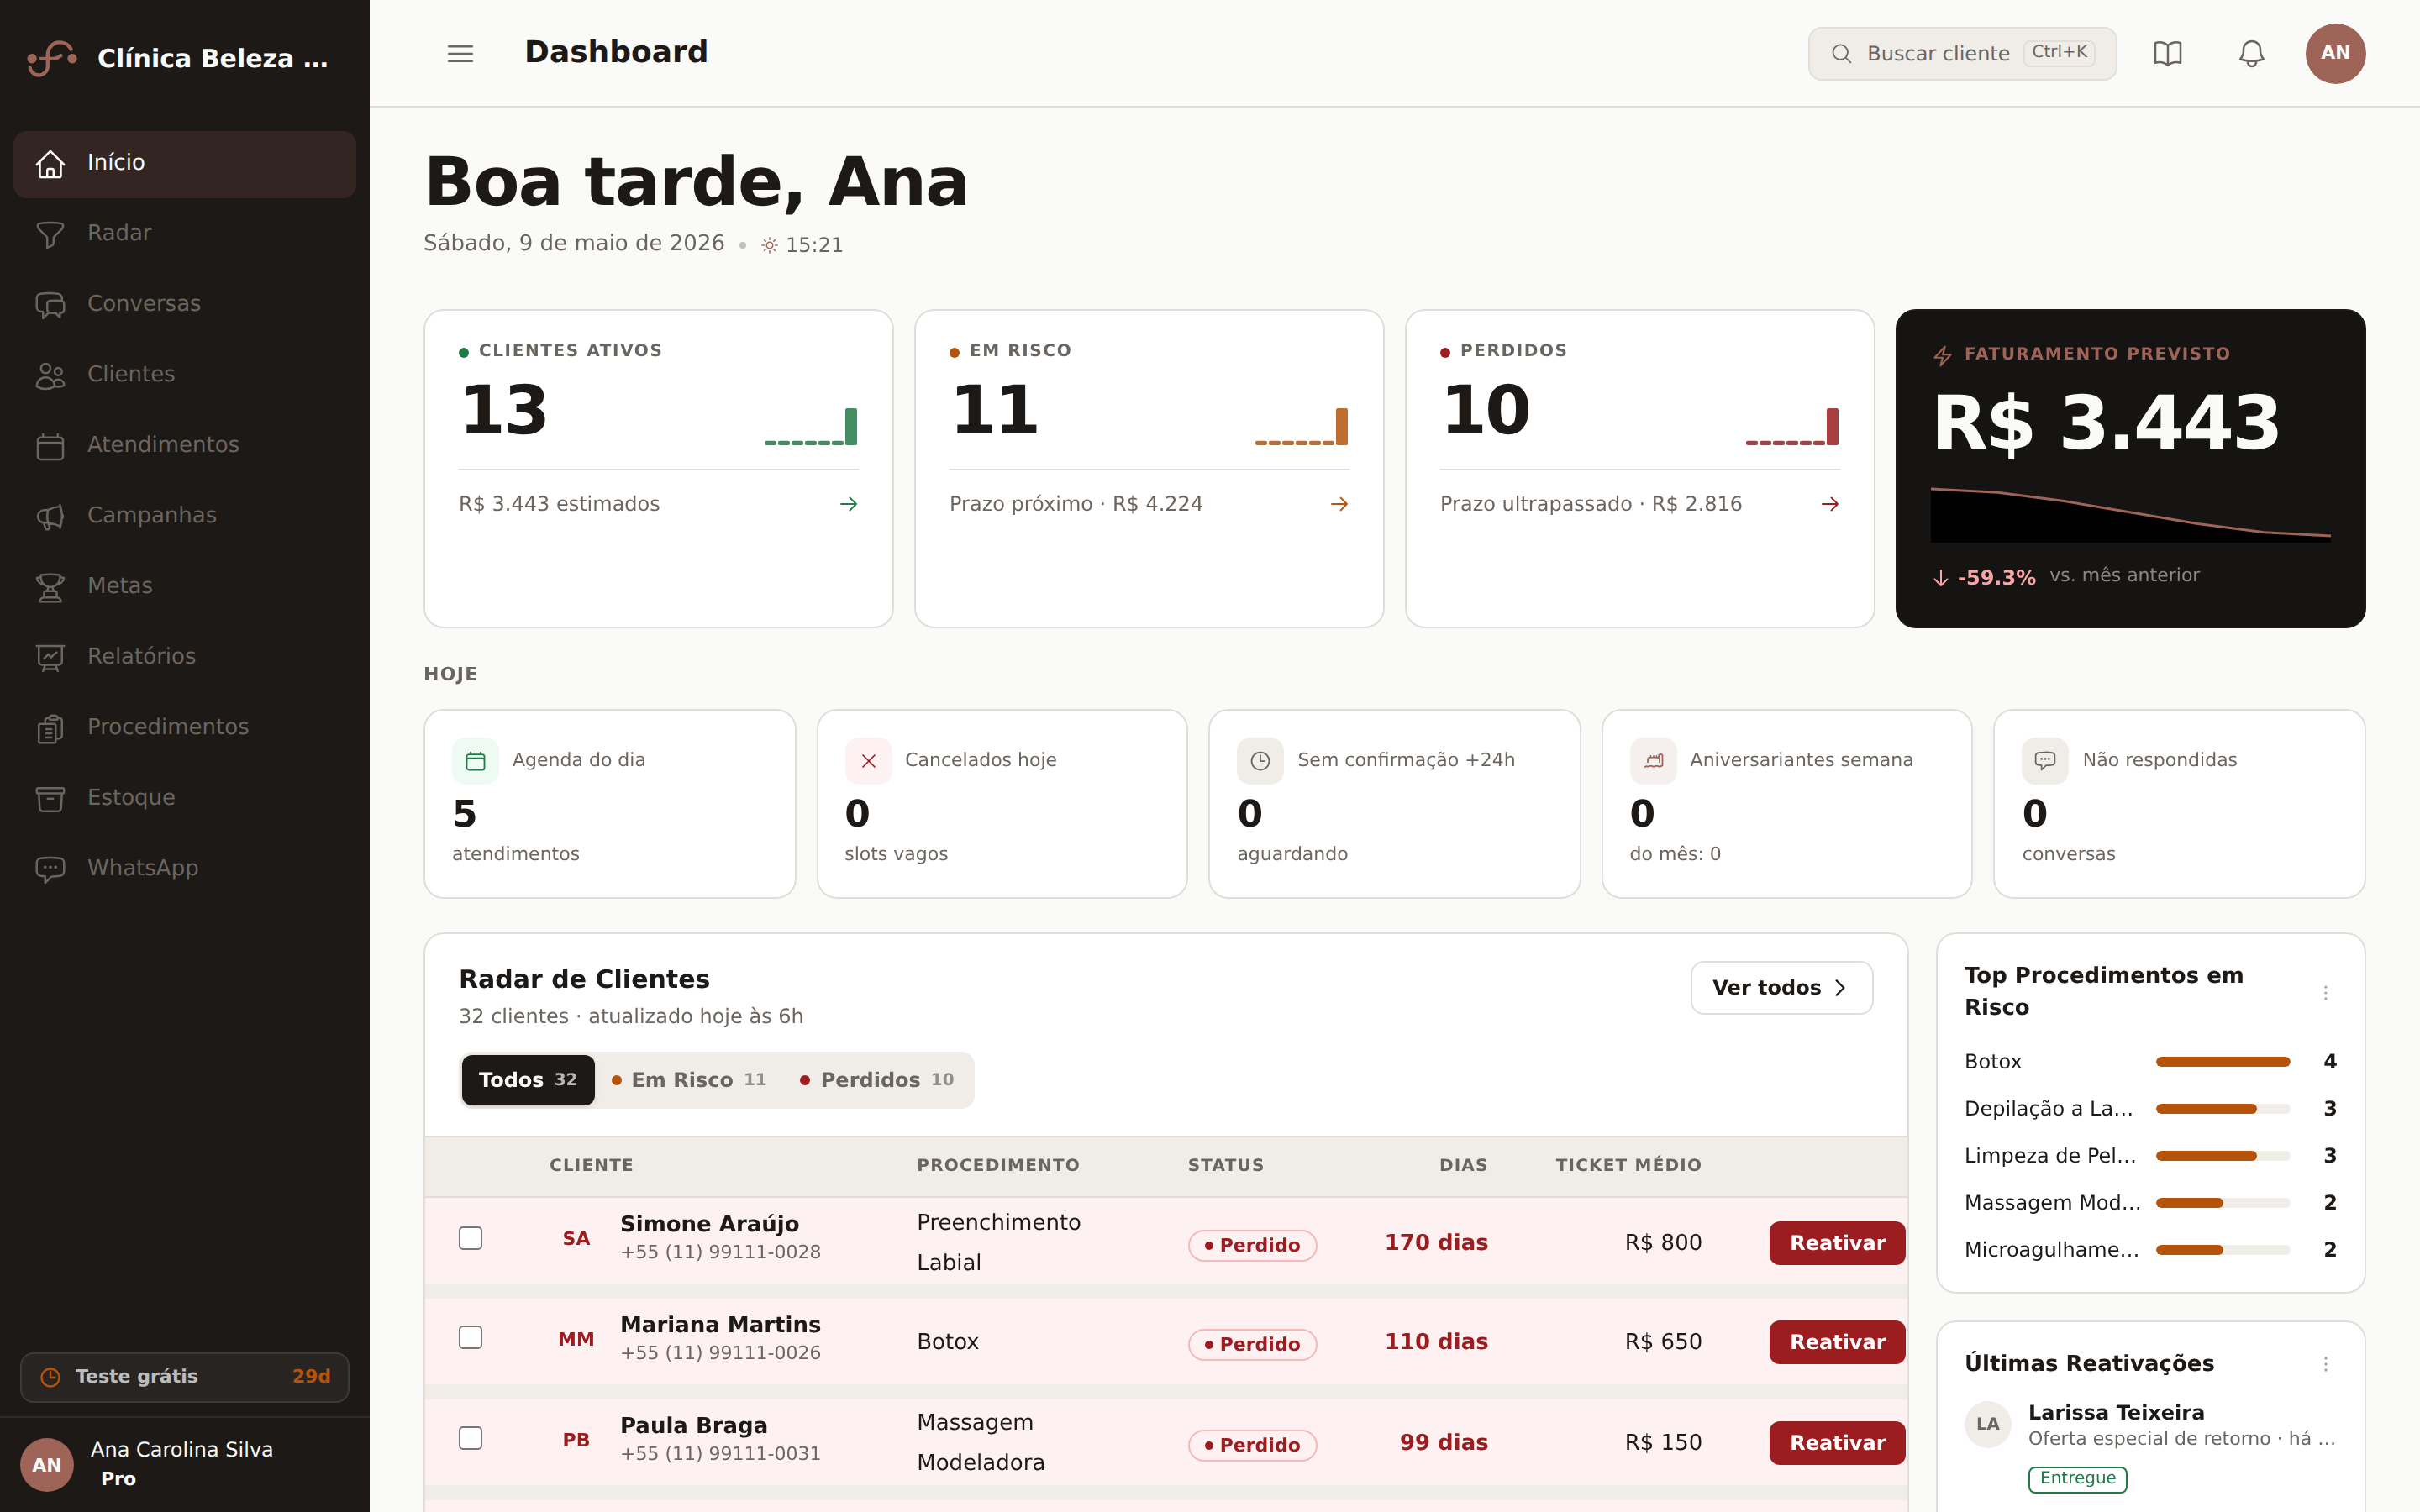Open the Início home icon
This screenshot has width=2420, height=1512.
pos(50,163)
